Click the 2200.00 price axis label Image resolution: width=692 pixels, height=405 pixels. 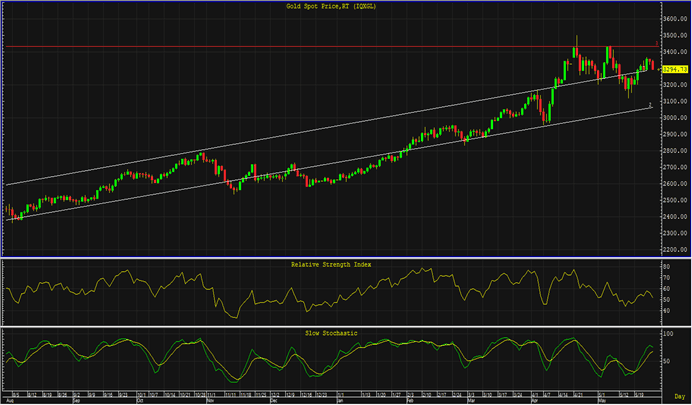tap(673, 249)
